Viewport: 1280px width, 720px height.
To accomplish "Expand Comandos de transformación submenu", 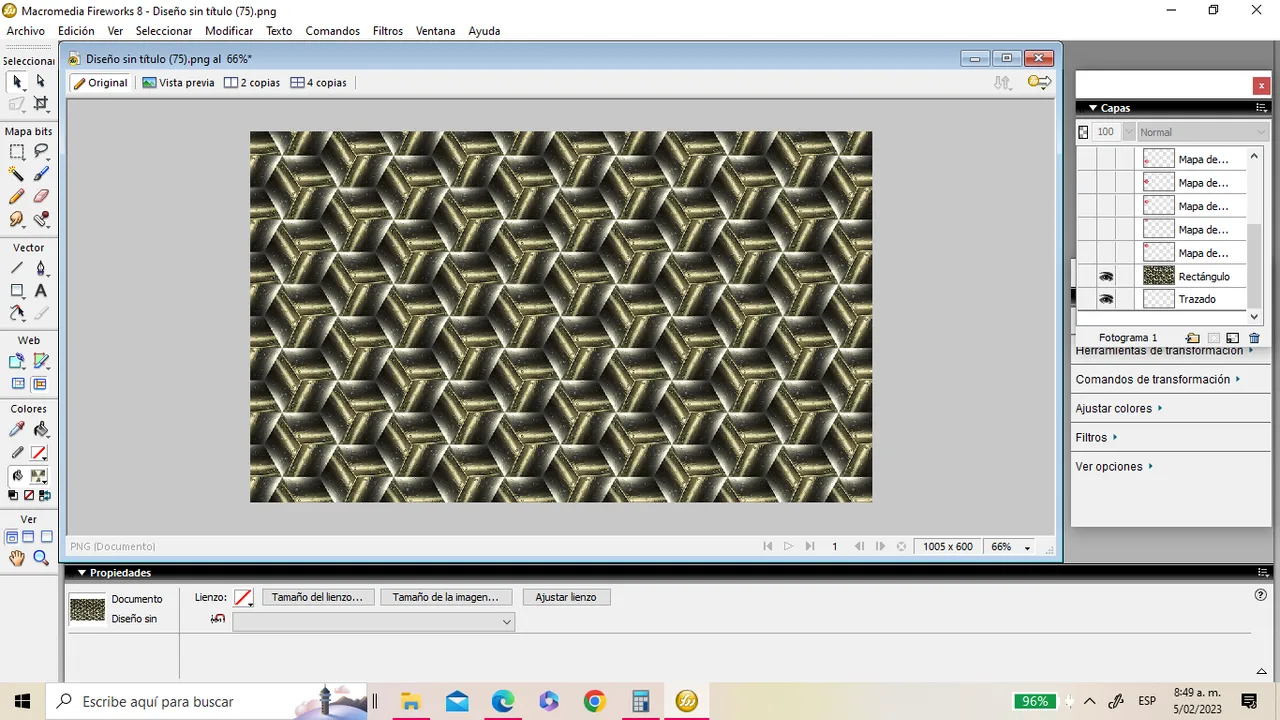I will tap(1158, 379).
